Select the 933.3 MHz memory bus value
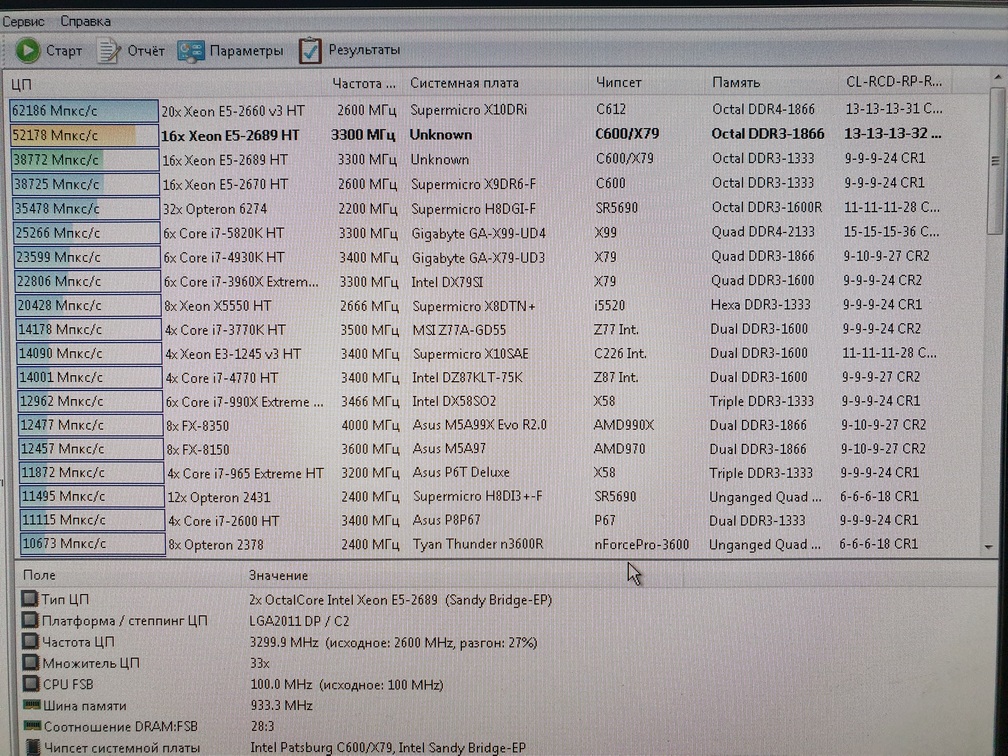 282,706
